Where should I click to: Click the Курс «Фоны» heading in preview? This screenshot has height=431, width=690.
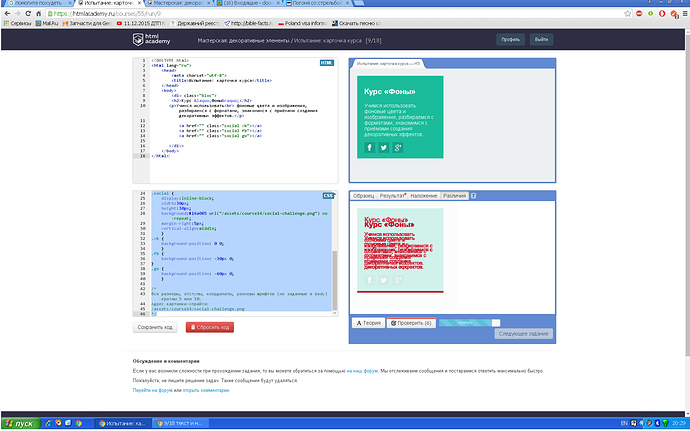click(x=389, y=92)
